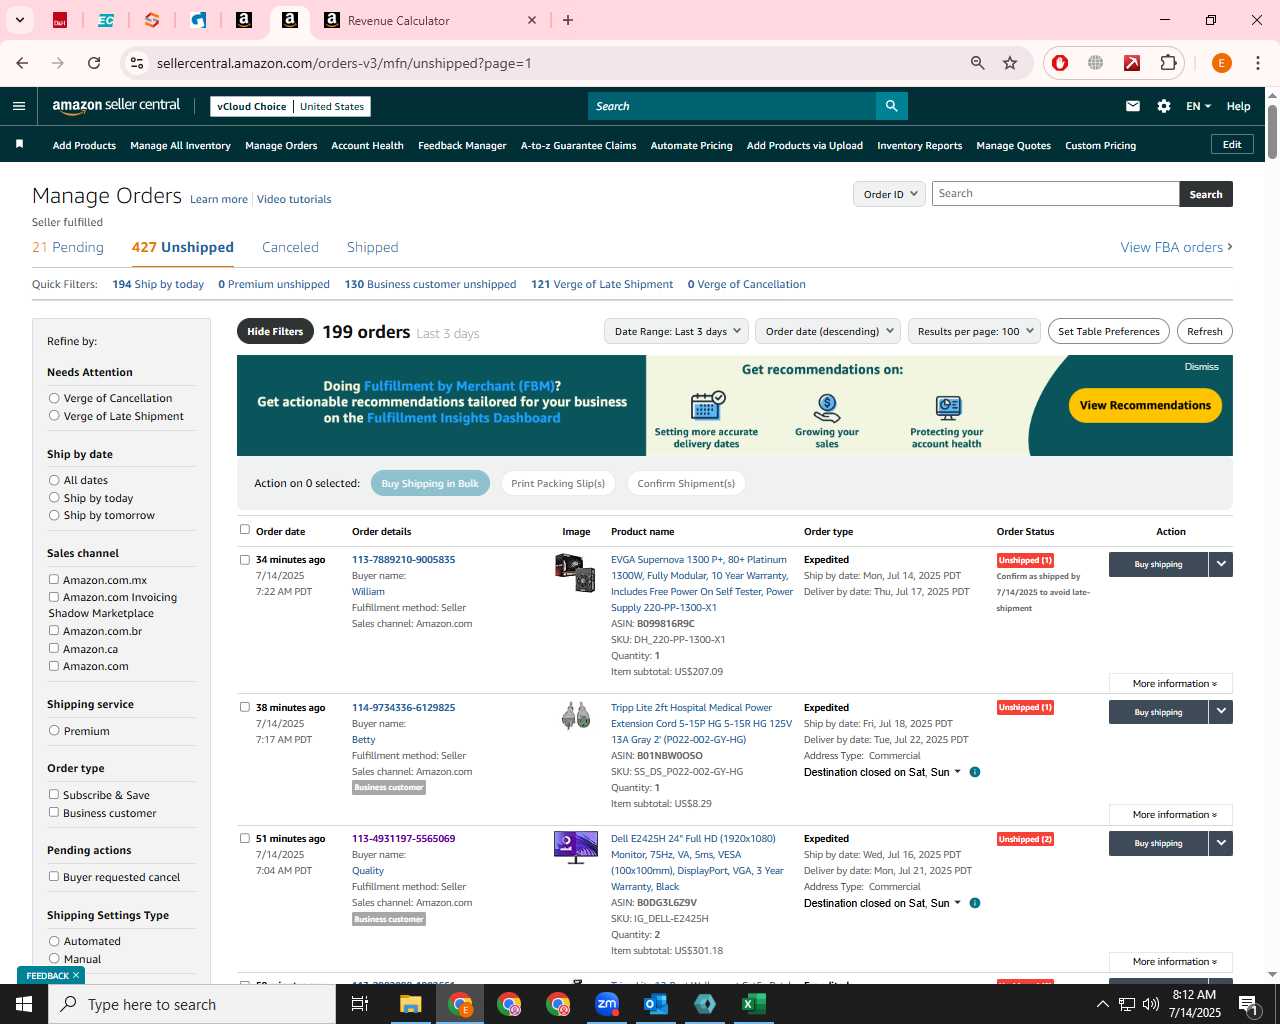Select Ship by today radio option

(x=54, y=498)
